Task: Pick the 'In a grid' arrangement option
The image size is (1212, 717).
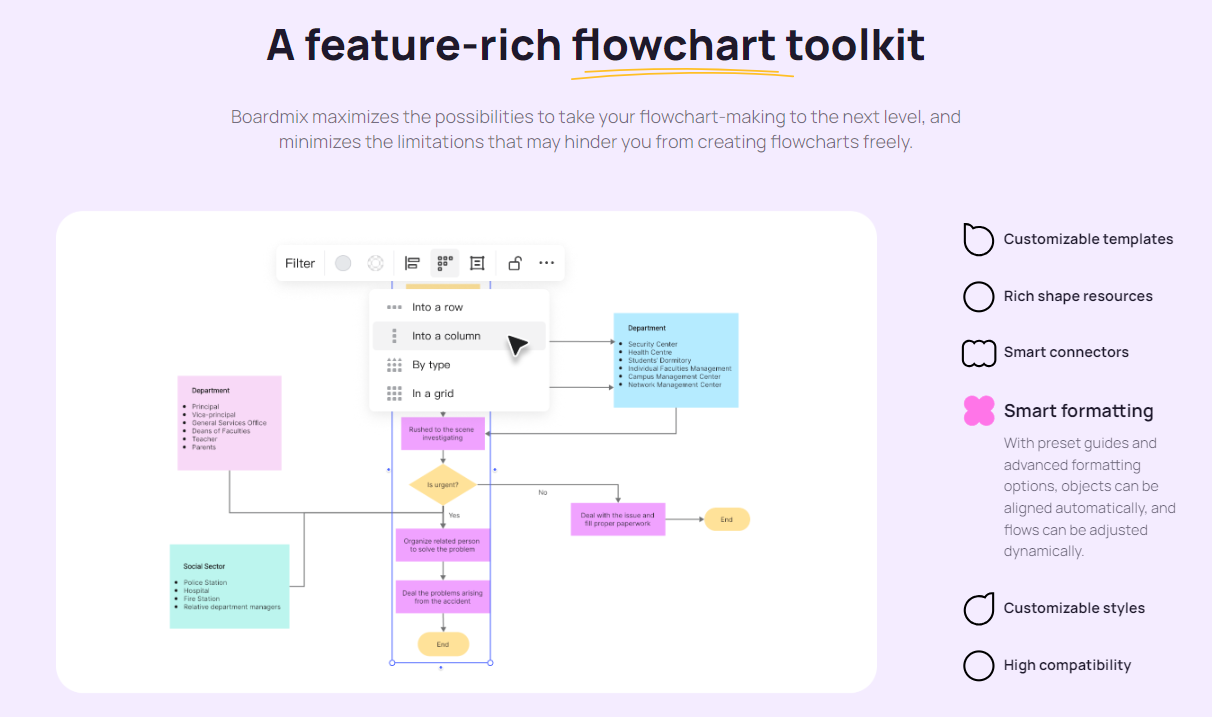Action: click(459, 393)
